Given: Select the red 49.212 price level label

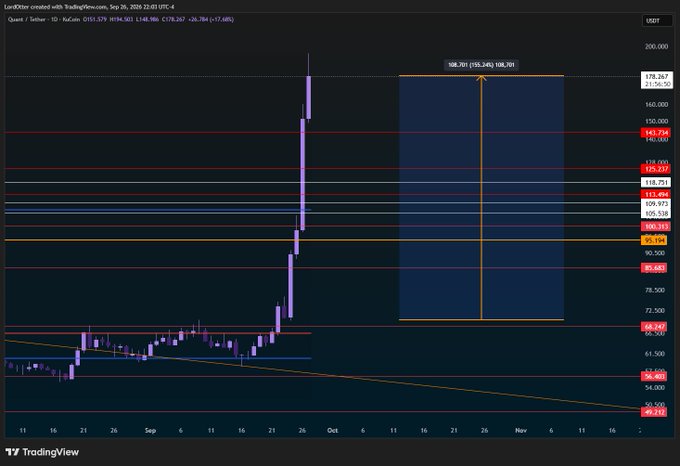Looking at the screenshot, I should [655, 412].
